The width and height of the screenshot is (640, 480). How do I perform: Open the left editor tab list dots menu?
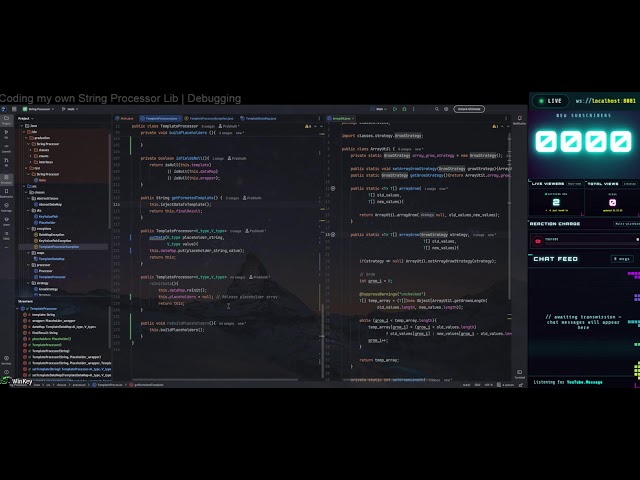[319, 118]
